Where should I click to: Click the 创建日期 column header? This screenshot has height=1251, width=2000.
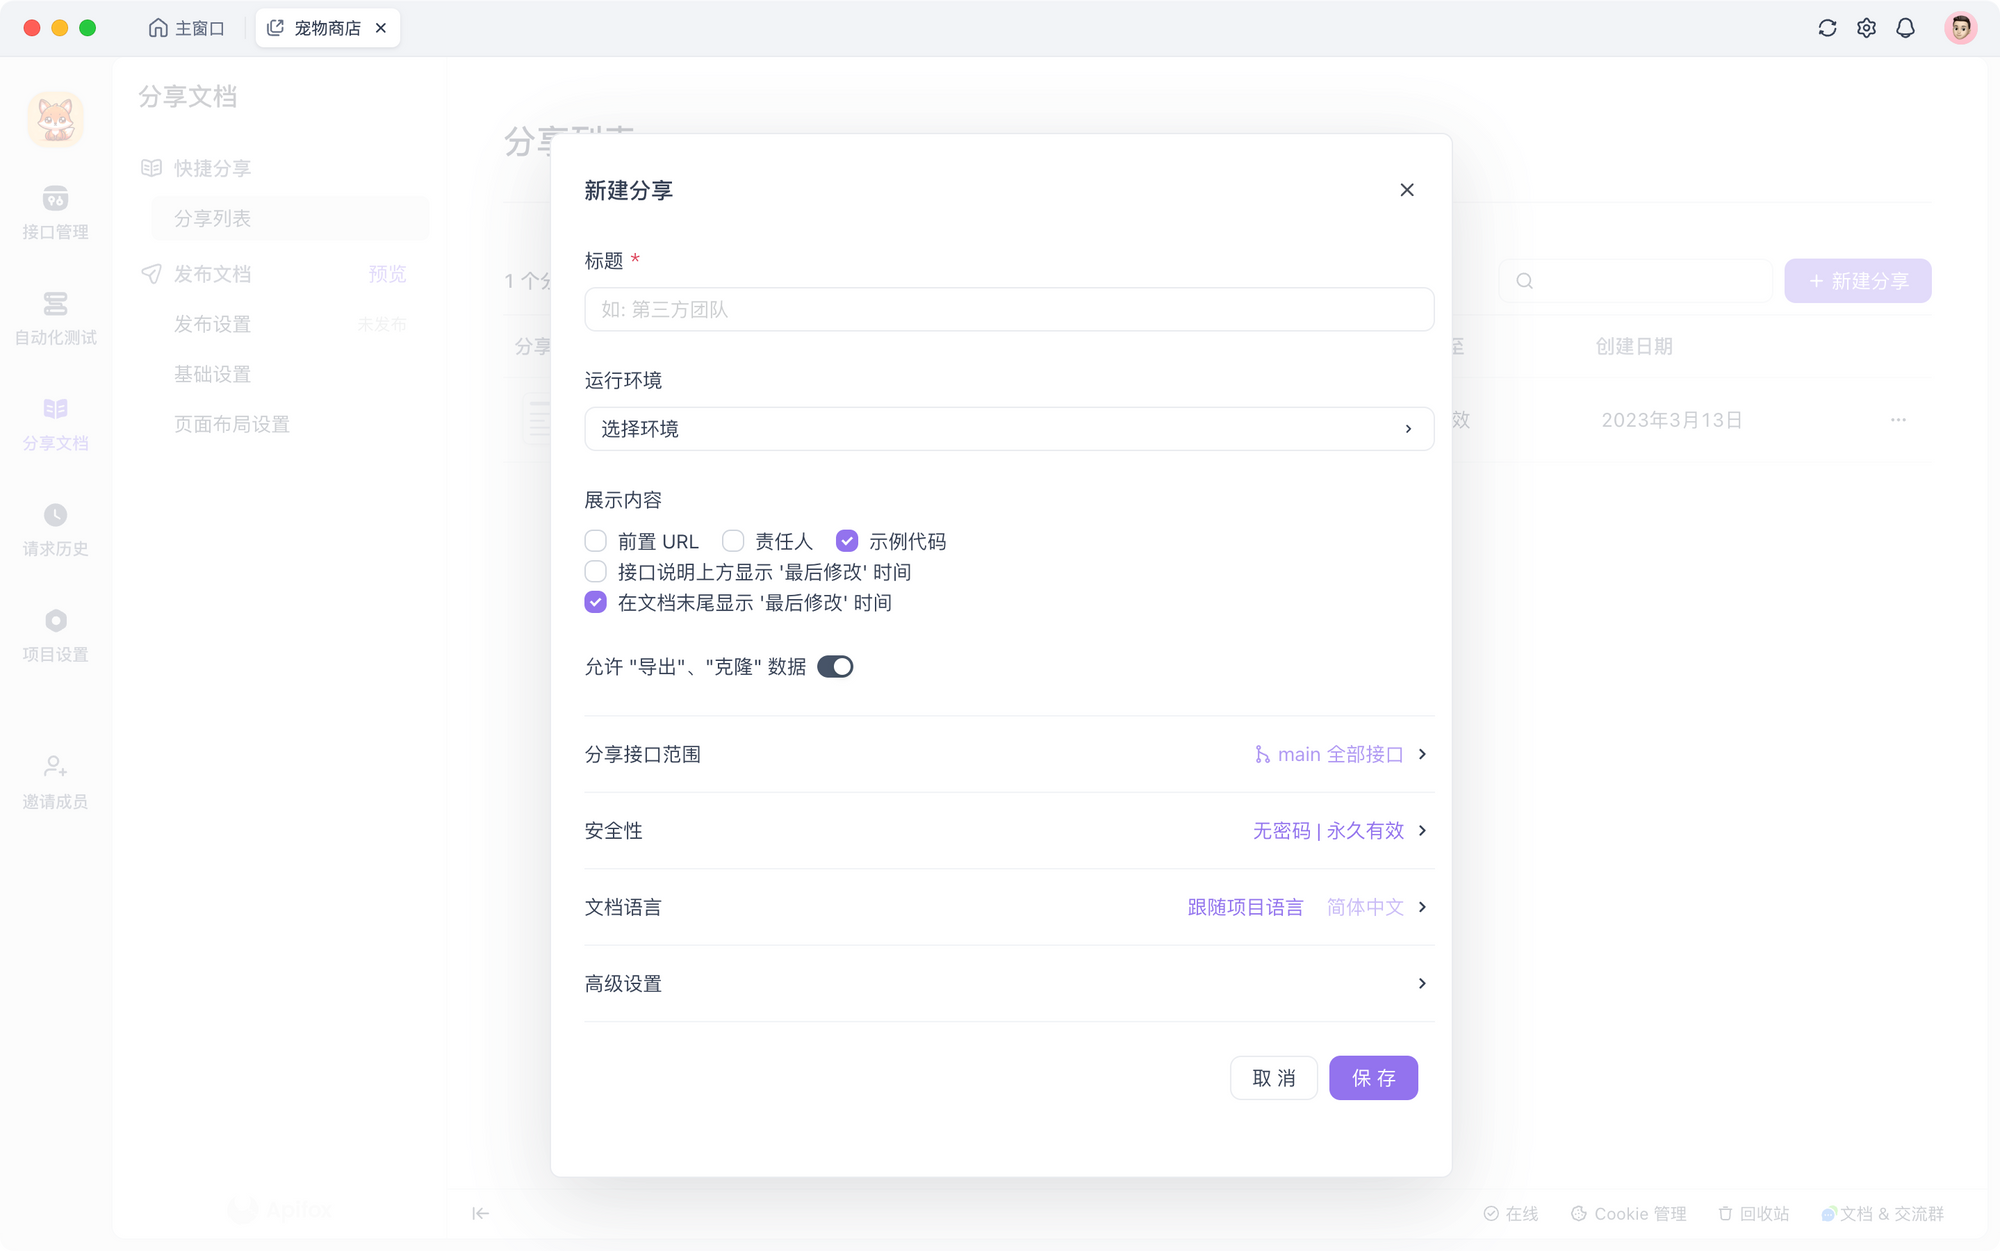coord(1634,346)
